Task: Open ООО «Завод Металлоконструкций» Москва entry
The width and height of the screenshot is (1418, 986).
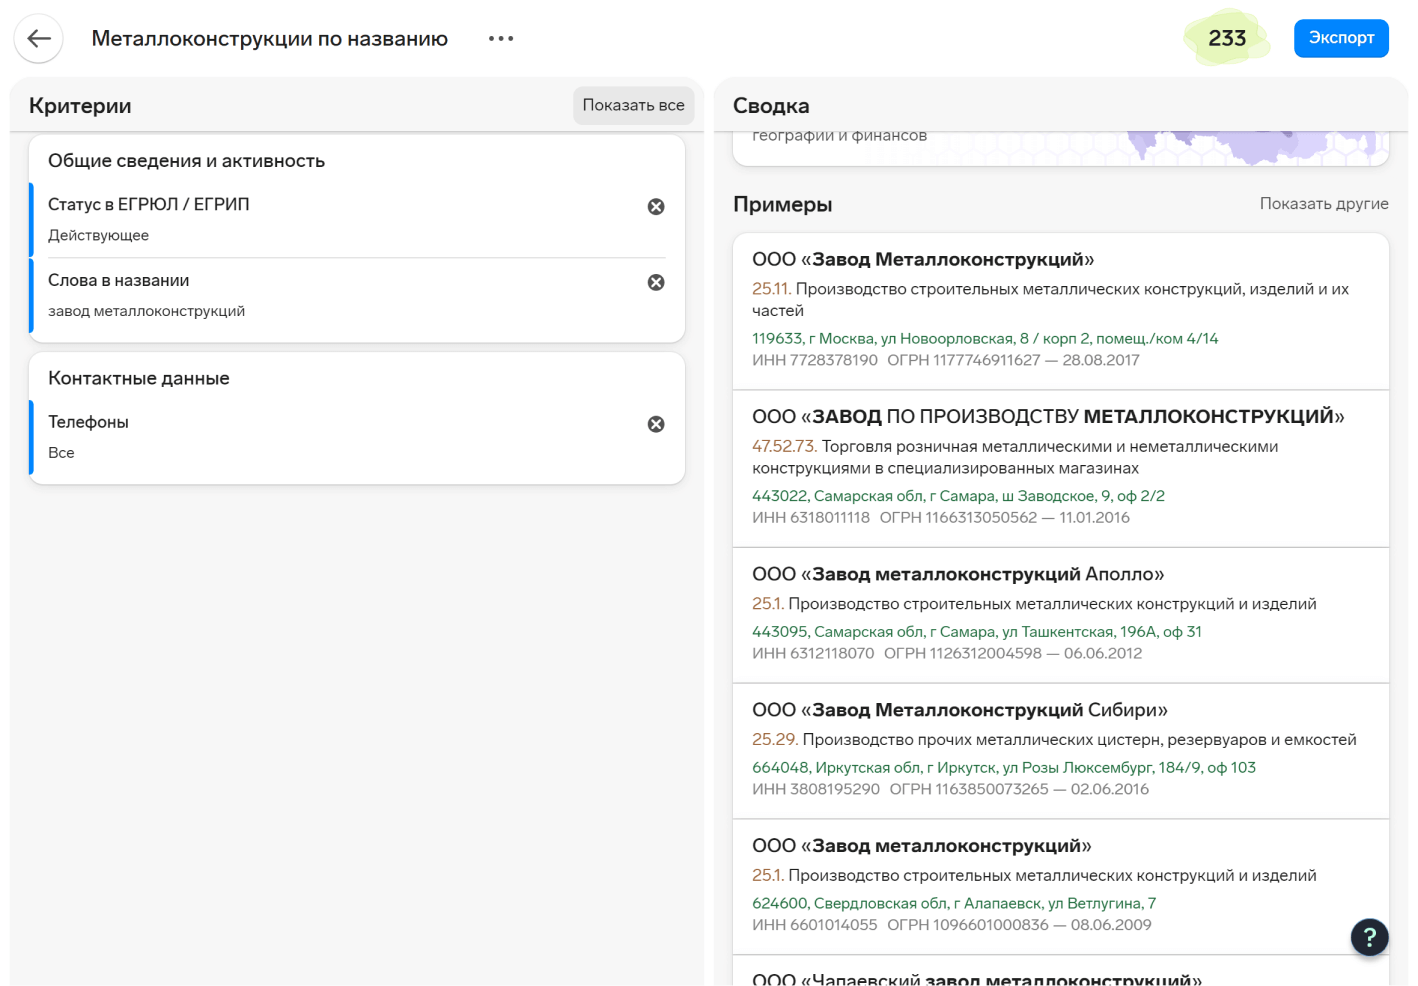Action: pos(922,260)
